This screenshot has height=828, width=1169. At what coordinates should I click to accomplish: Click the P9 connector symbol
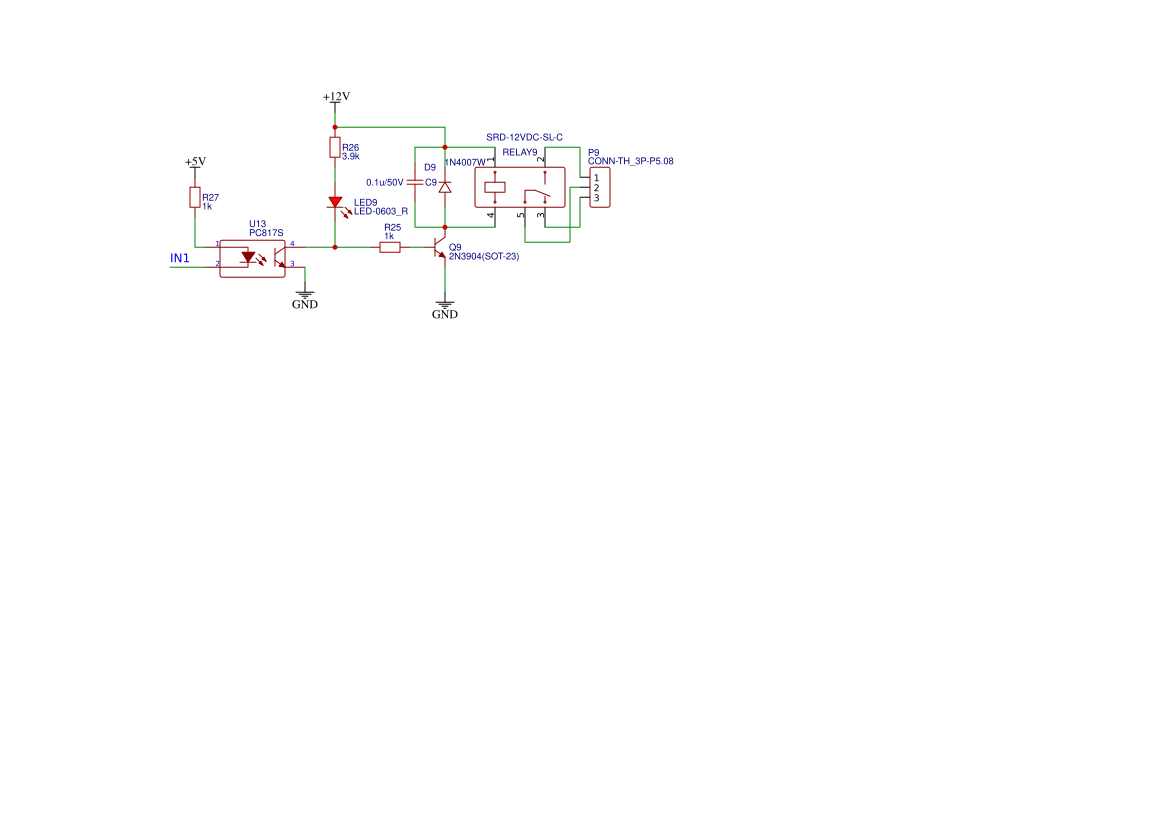click(x=599, y=187)
